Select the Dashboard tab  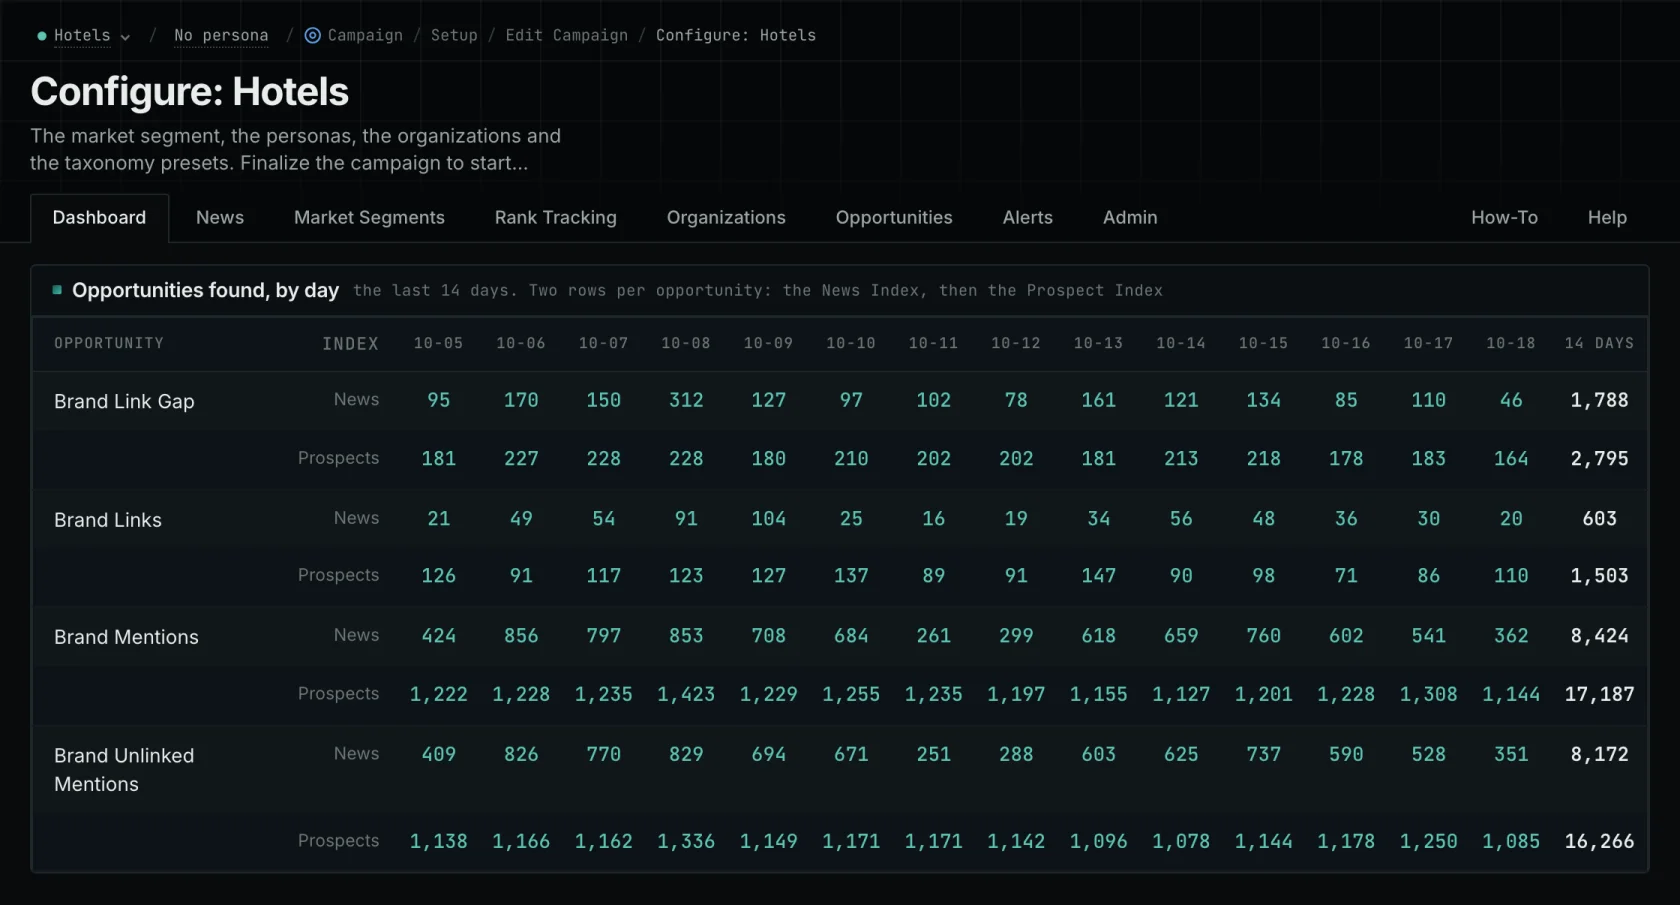[x=99, y=218]
